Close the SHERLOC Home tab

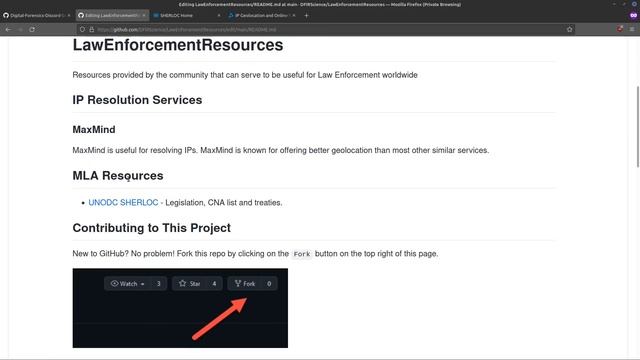pos(219,16)
